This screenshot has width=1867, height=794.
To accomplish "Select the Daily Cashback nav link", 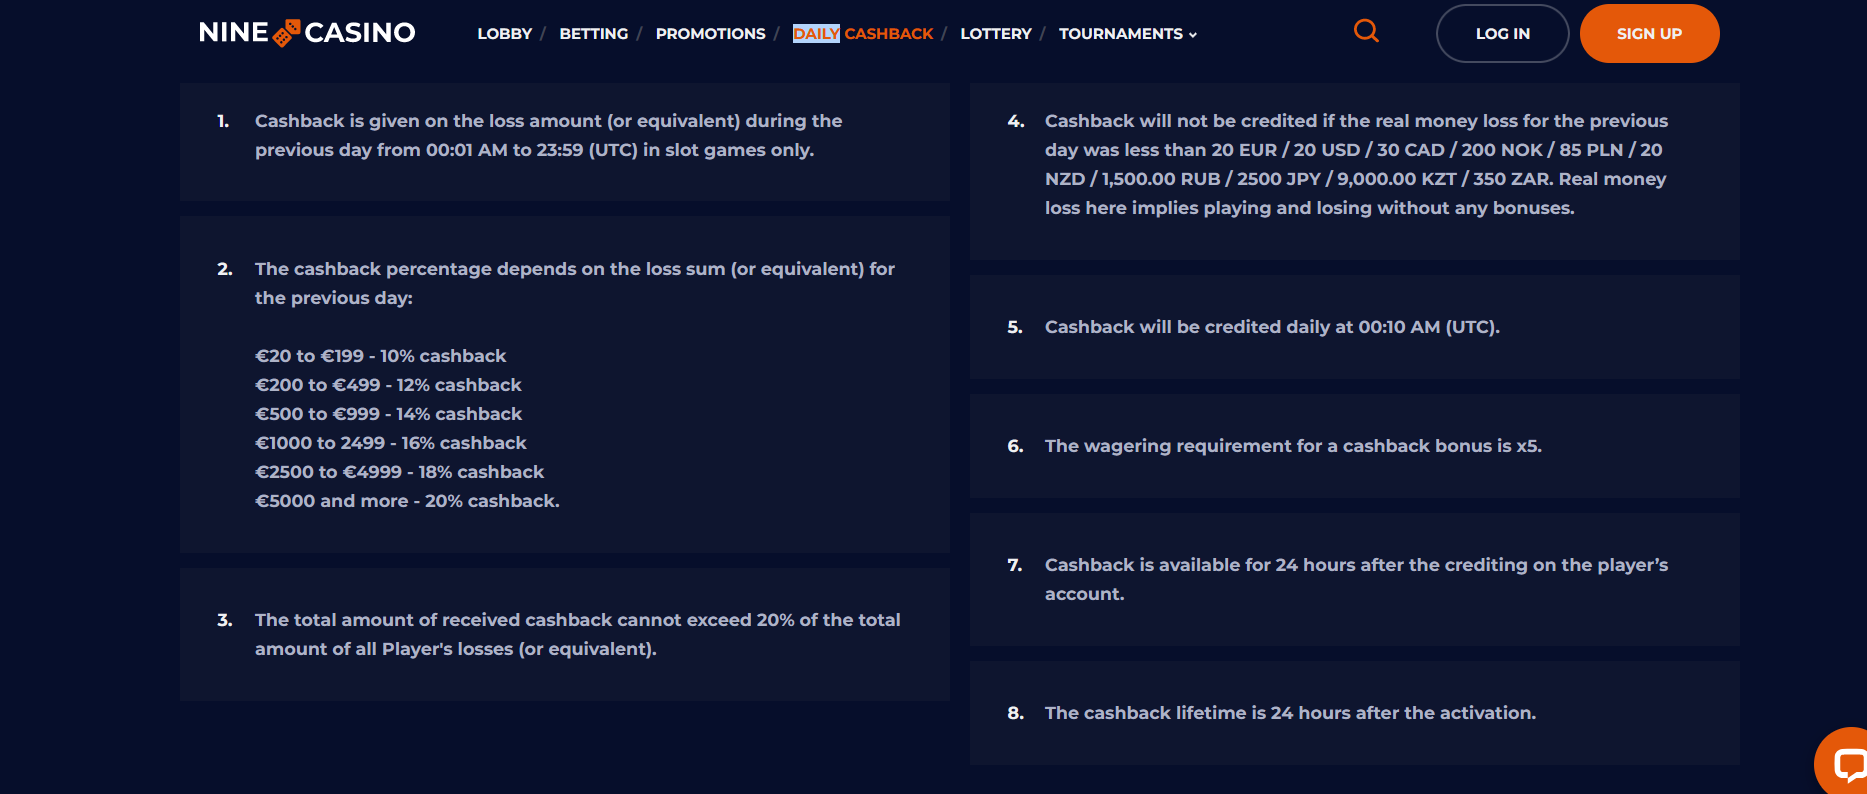I will [x=862, y=34].
